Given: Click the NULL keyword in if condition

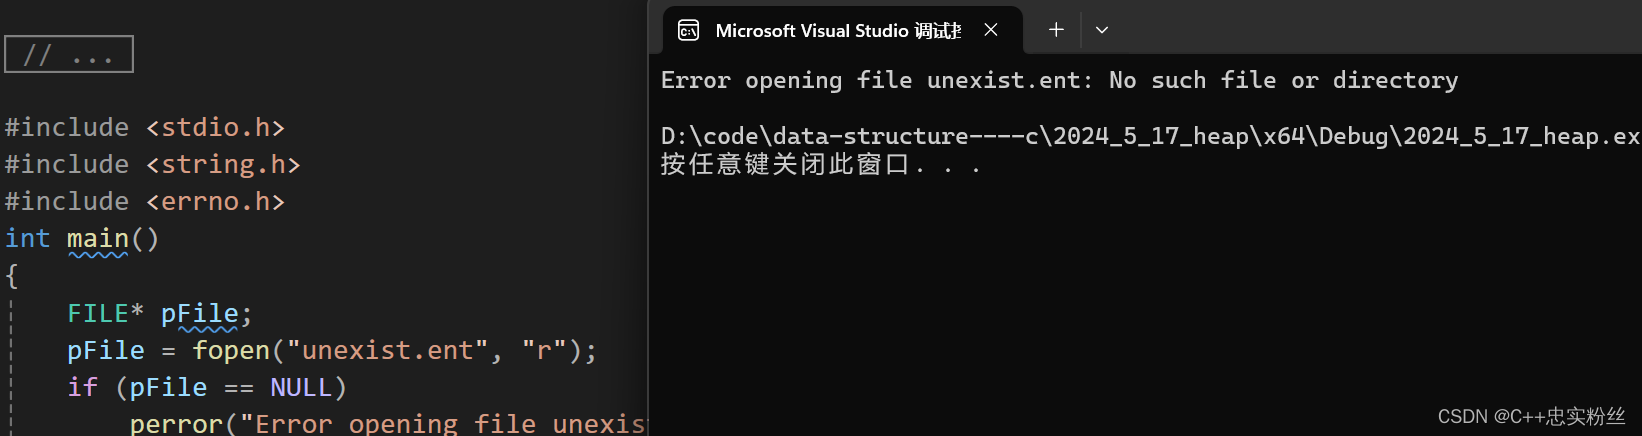Looking at the screenshot, I should [301, 388].
